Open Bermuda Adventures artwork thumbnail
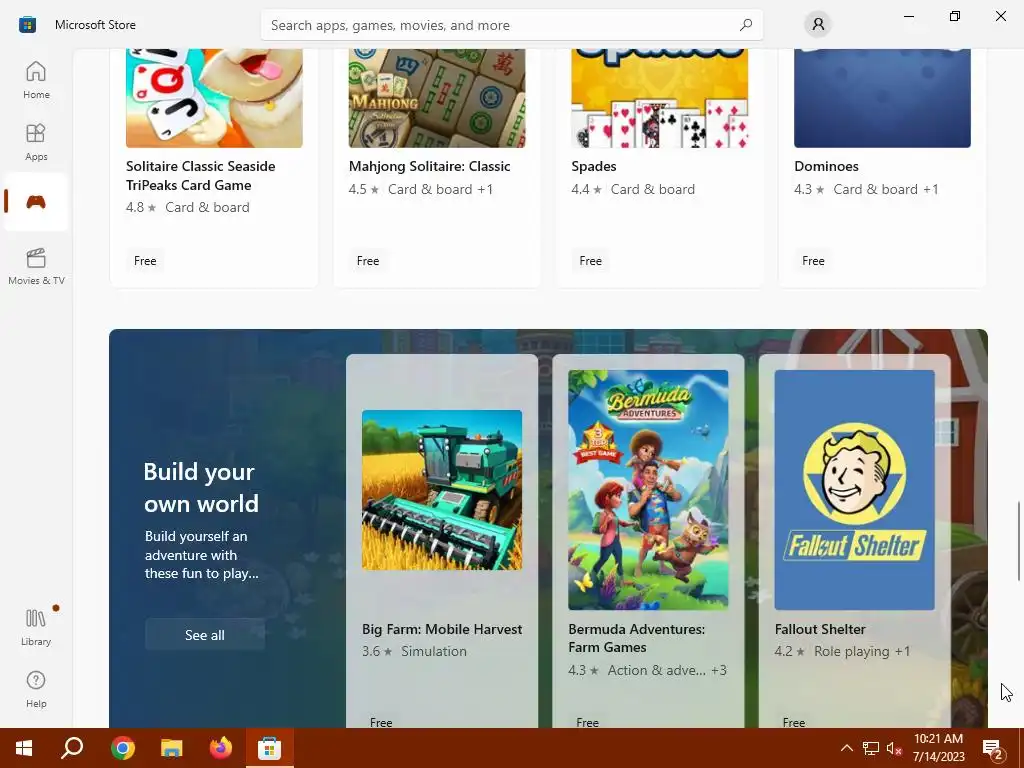Screen dimensions: 1024x768 [x=648, y=490]
